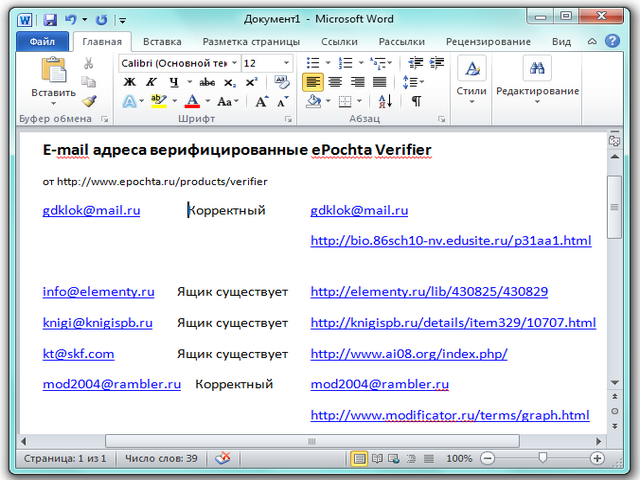Switch to Рецензирование tab
This screenshot has width=640, height=480.
click(488, 42)
